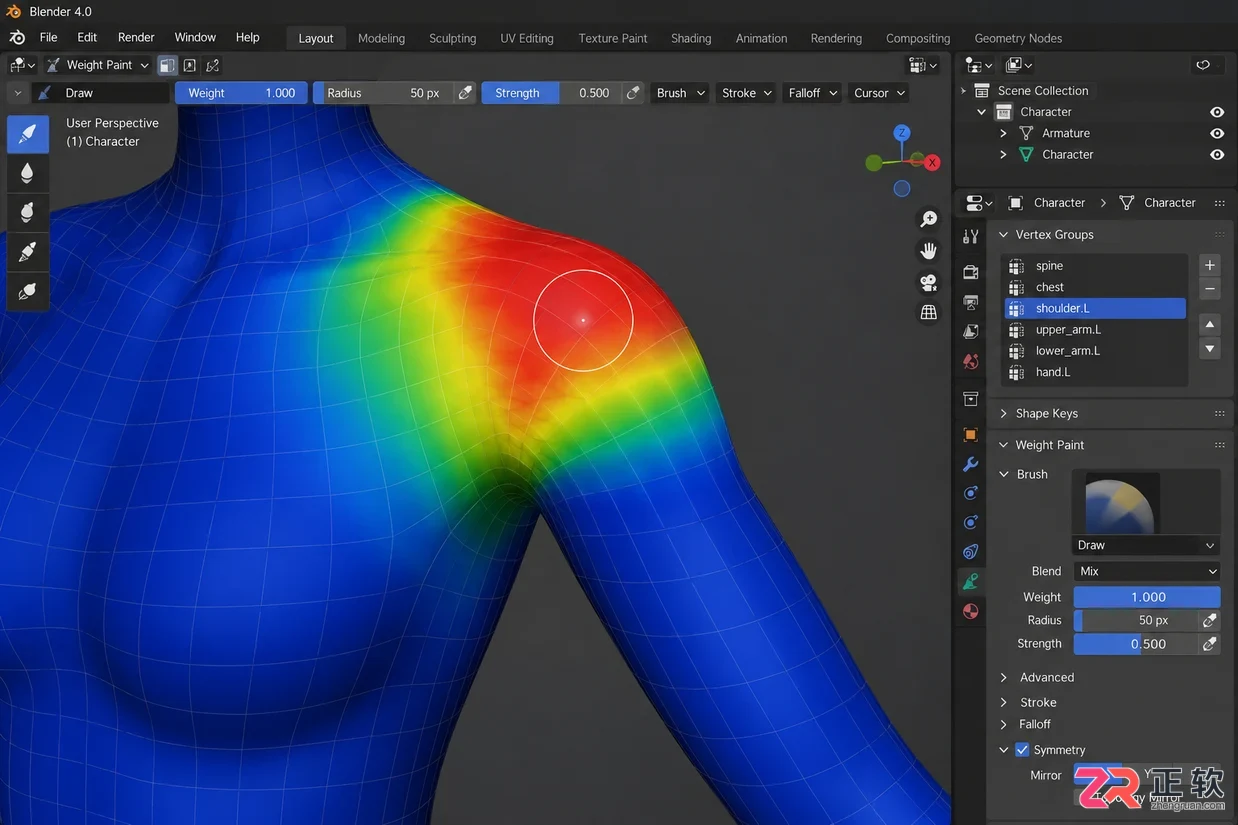Switch to the Shading workspace tab
The image size is (1238, 825).
click(x=691, y=38)
